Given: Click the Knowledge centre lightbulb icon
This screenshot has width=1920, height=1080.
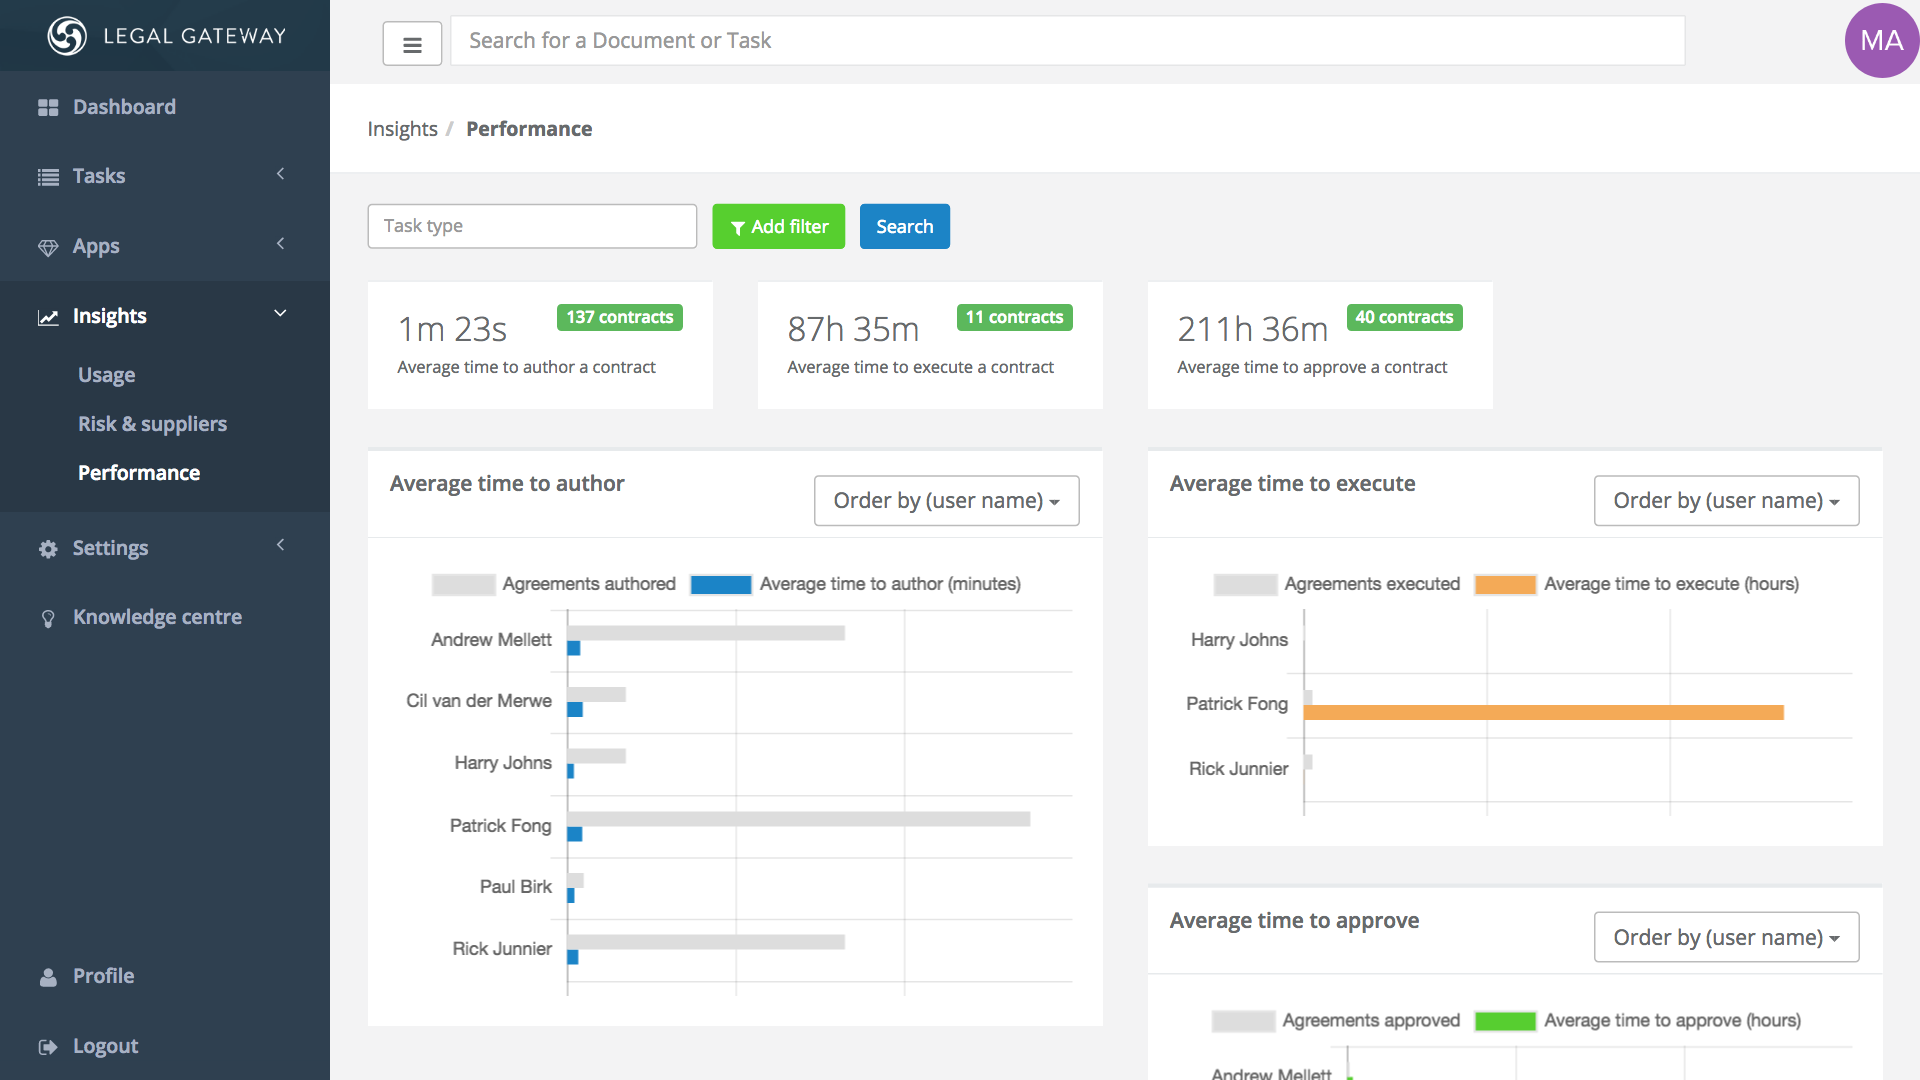Looking at the screenshot, I should tap(48, 618).
